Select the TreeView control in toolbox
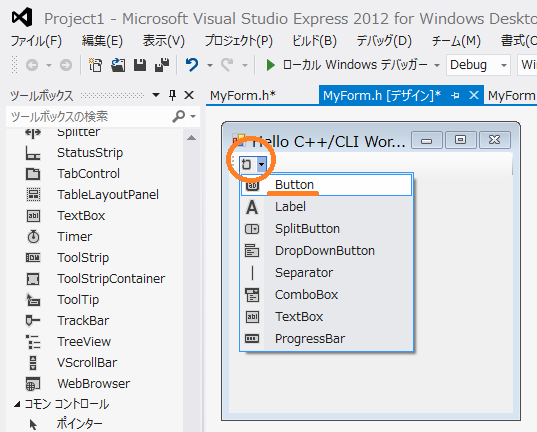Viewport: 537px width, 432px height. [84, 342]
